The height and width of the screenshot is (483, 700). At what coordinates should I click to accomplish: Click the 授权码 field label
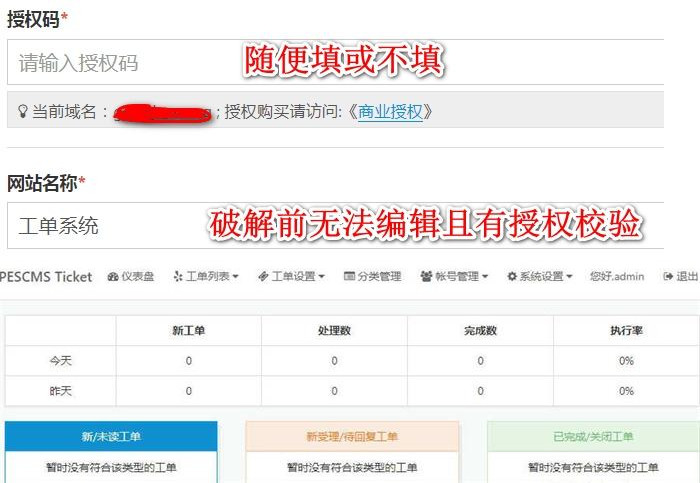coord(33,19)
